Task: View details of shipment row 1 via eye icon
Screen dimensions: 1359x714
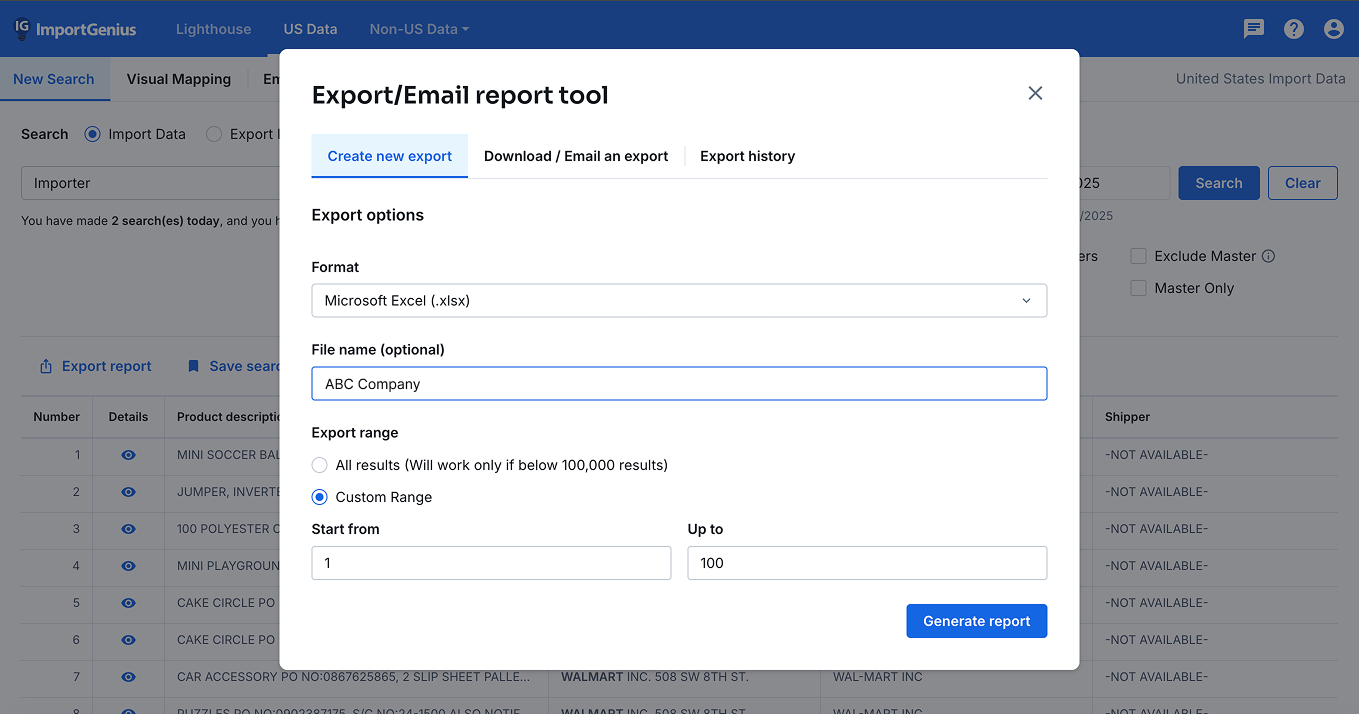Action: pyautogui.click(x=127, y=455)
